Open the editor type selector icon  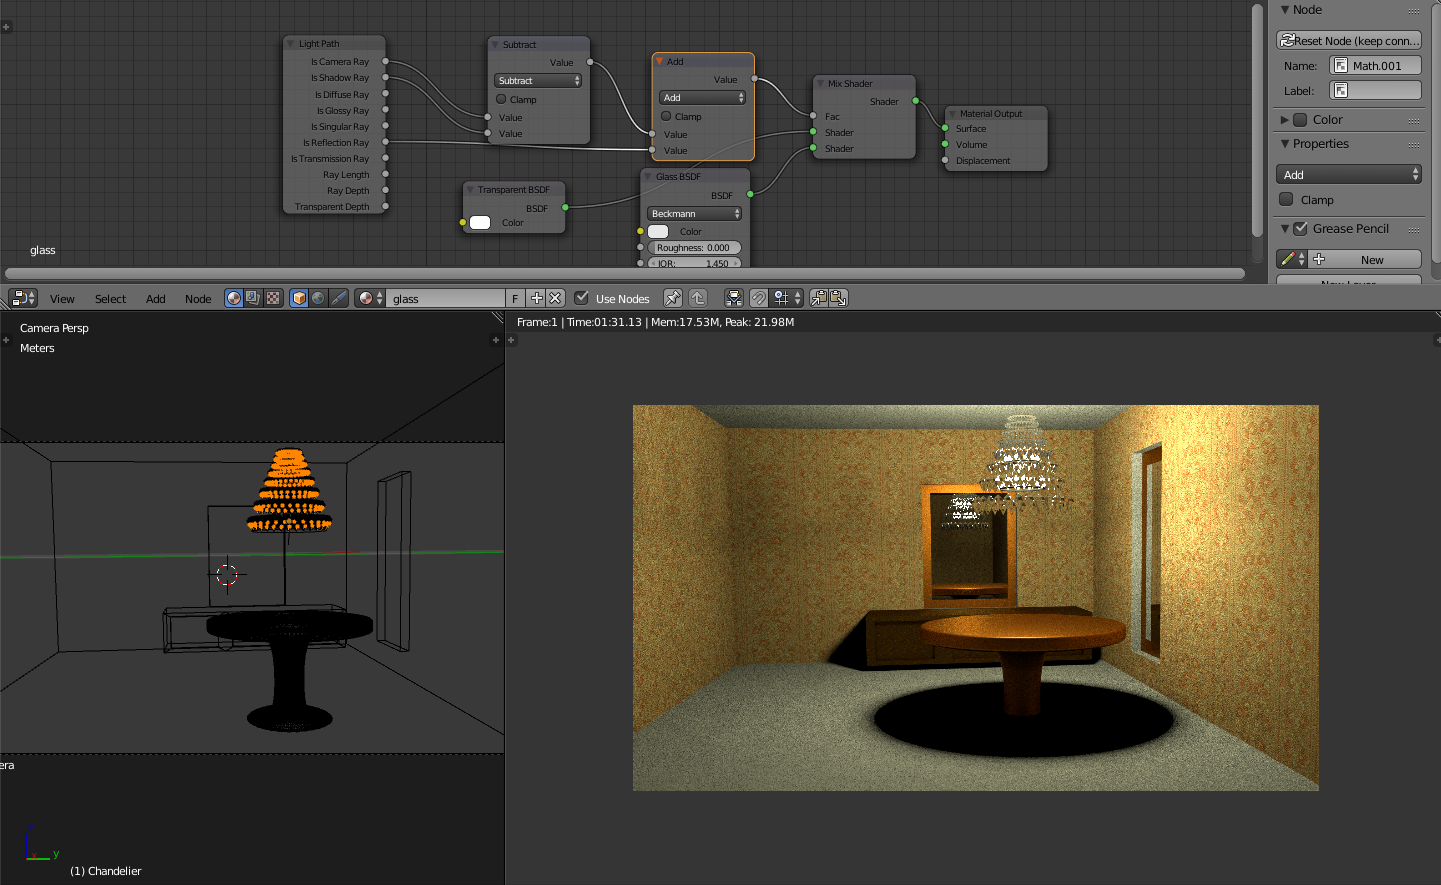(23, 298)
